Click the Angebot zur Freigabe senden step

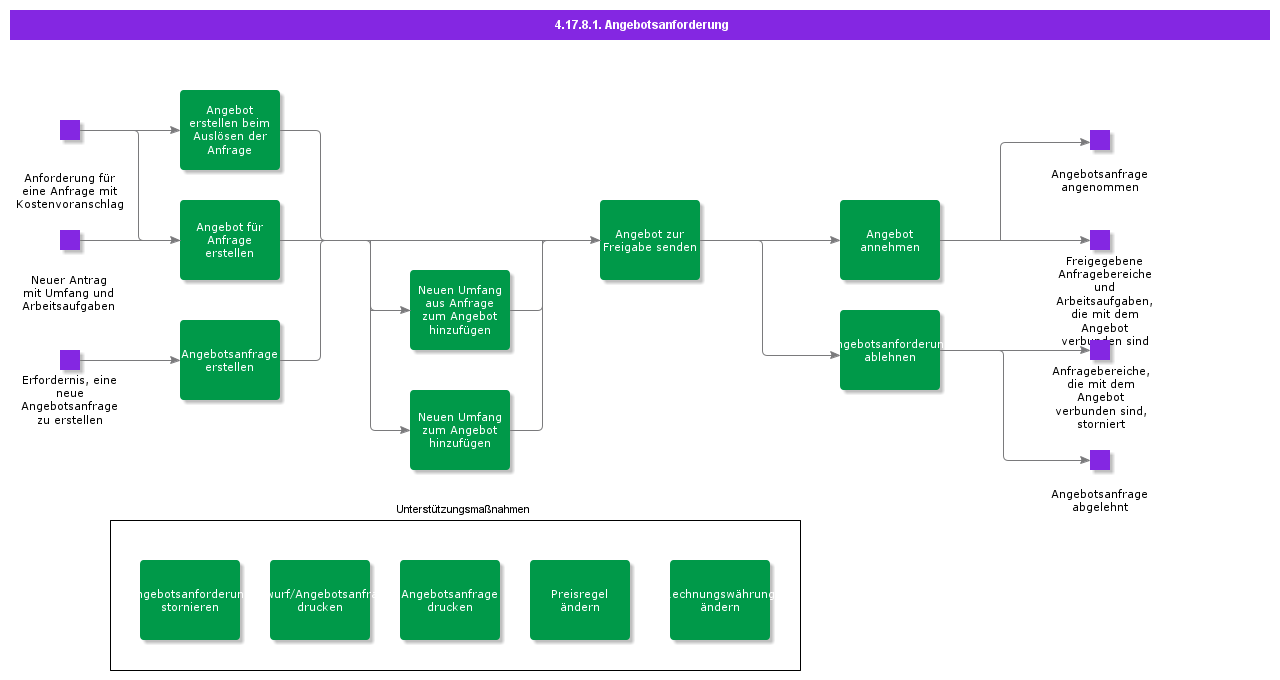coord(650,240)
